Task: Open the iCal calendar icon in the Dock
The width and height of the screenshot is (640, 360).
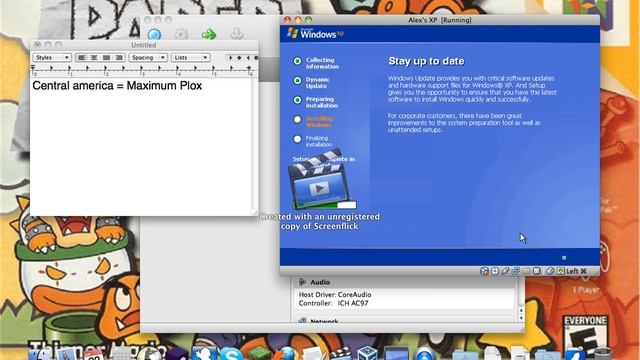Action: coord(93,354)
